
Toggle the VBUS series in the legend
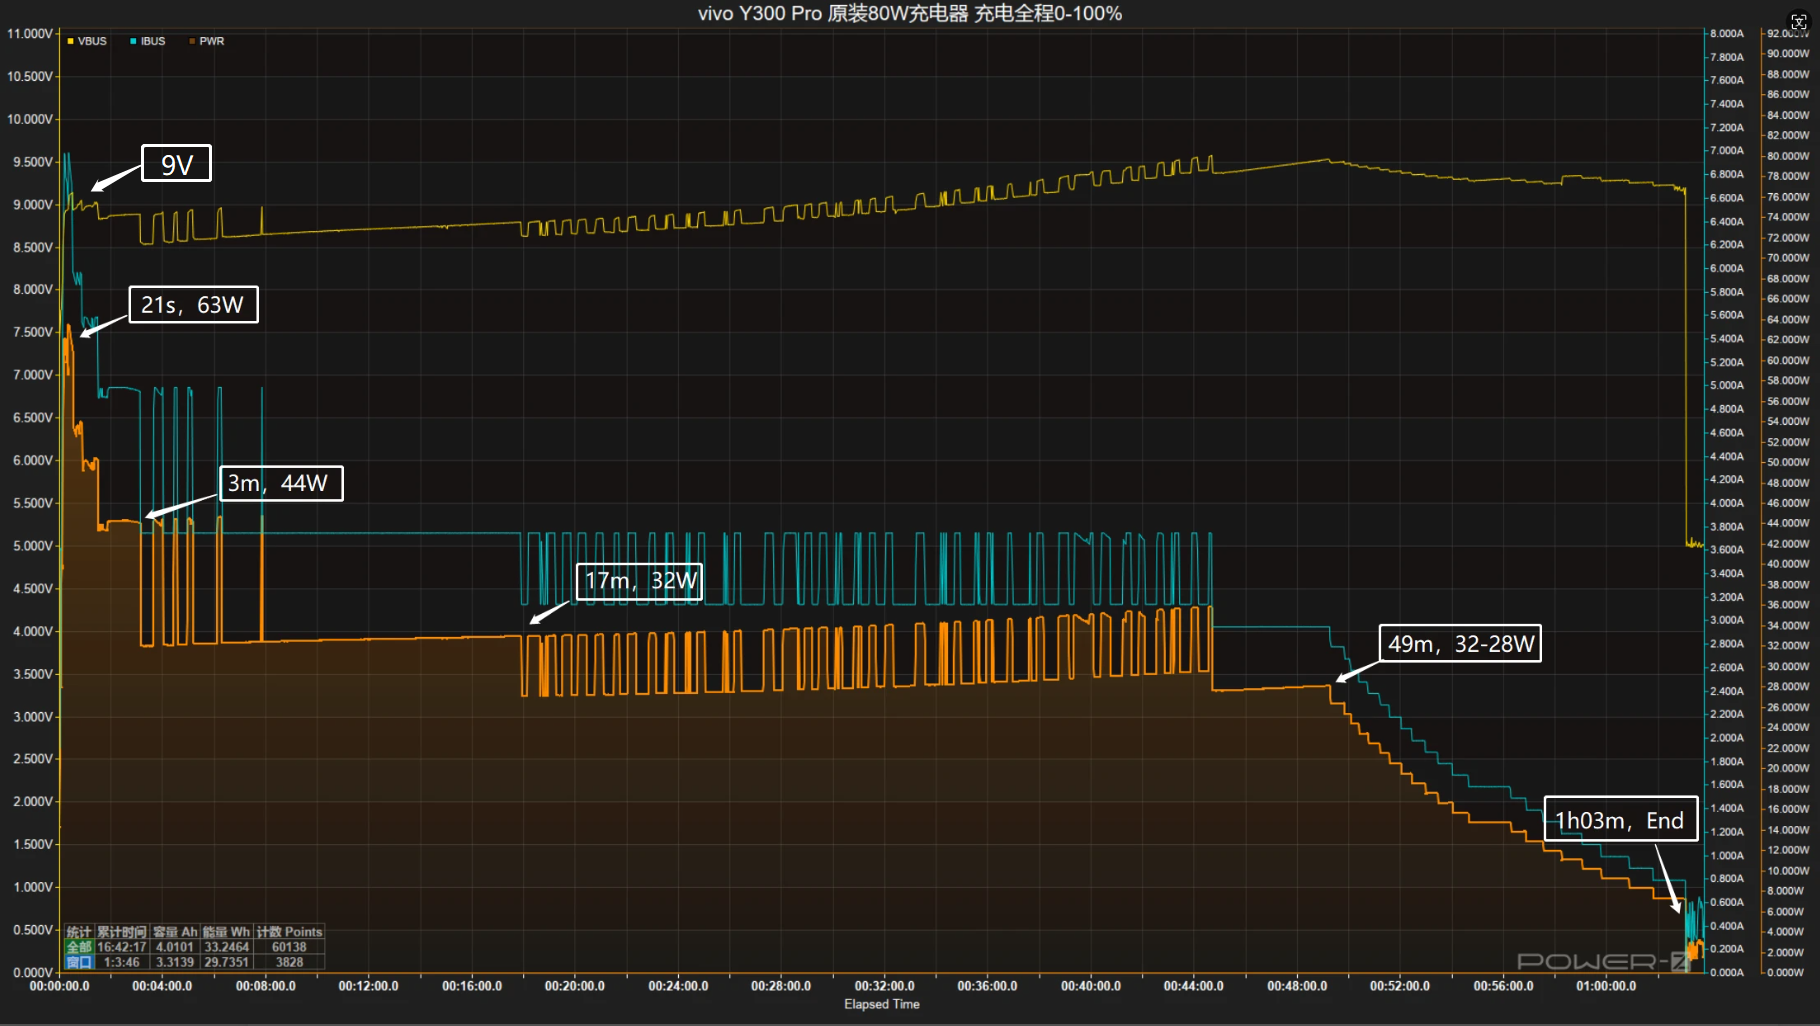[87, 41]
